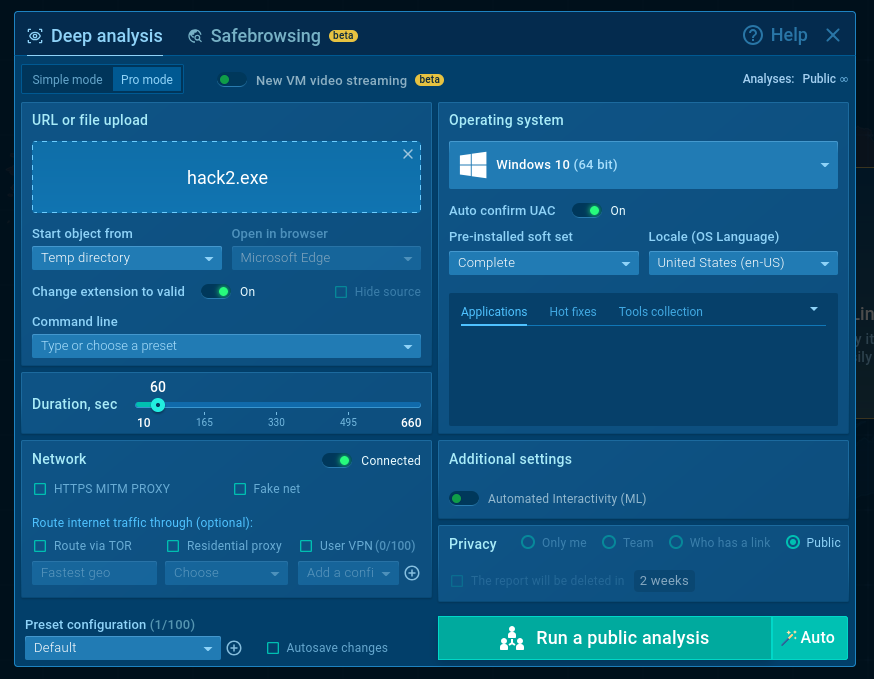This screenshot has width=874, height=679.
Task: Add a preset with the plus icon next to Default
Action: click(x=234, y=648)
